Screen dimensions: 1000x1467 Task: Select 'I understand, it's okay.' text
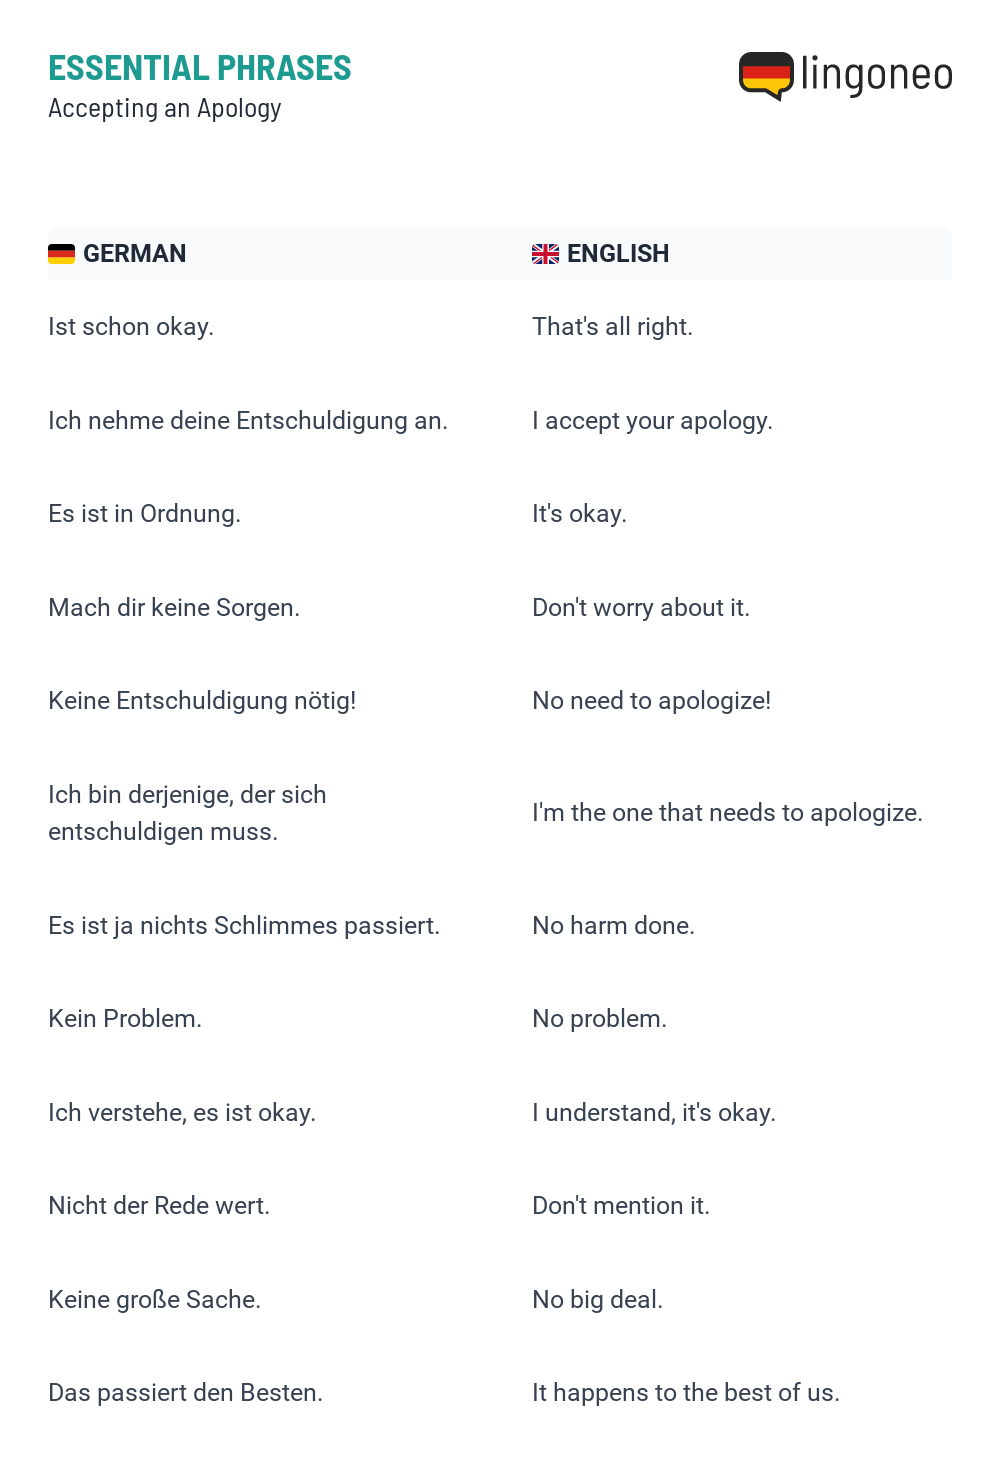pyautogui.click(x=654, y=1113)
